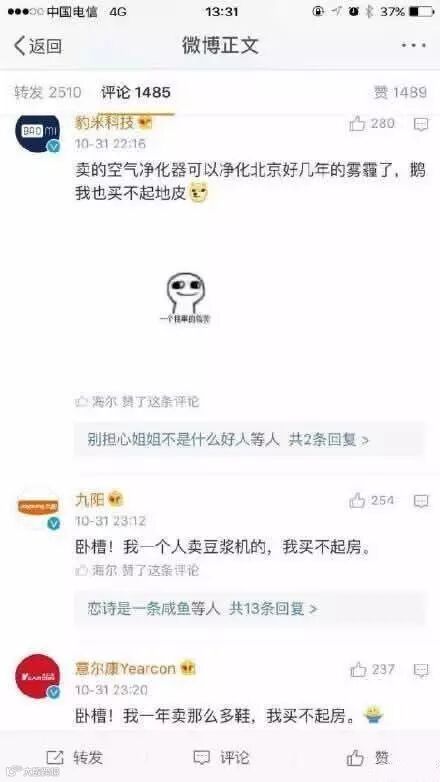Switch to the 评论 1485 tab
Image resolution: width=440 pixels, height=782 pixels.
click(x=136, y=92)
